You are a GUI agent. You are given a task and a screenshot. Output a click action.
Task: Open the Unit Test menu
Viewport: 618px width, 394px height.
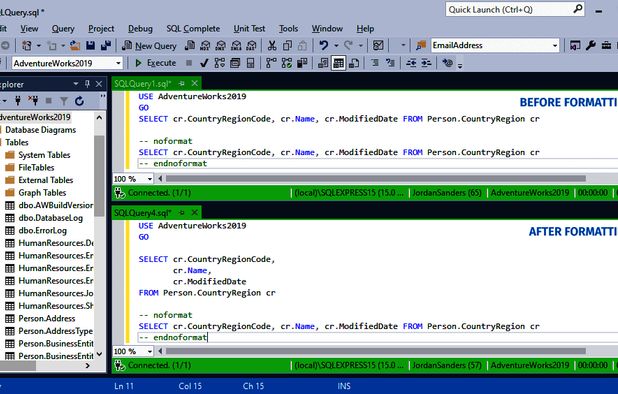click(x=249, y=29)
